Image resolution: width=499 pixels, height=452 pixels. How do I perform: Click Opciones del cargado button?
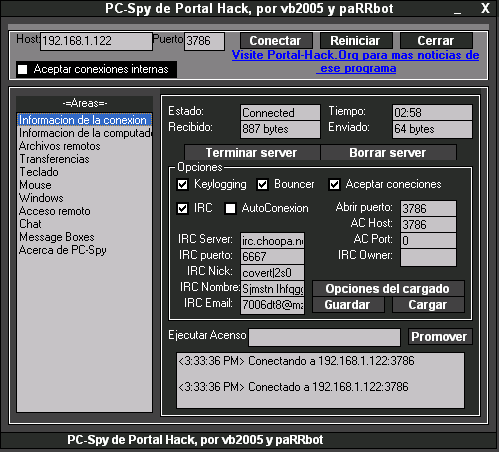pos(388,289)
